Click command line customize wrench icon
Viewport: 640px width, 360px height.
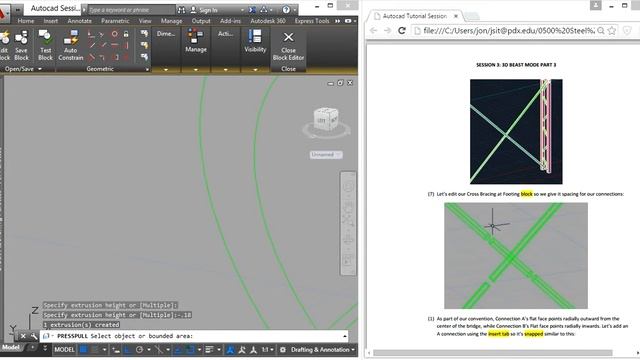33,336
